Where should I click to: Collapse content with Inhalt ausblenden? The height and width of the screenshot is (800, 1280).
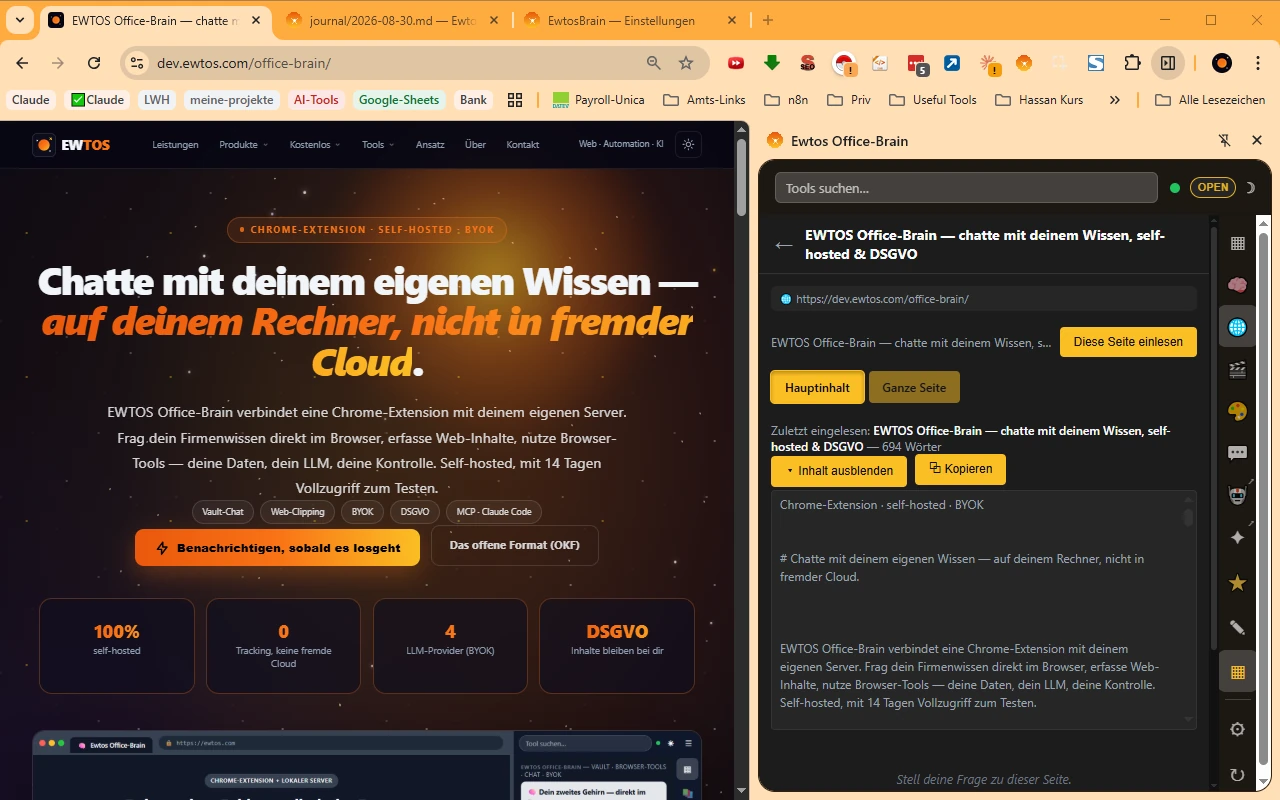click(839, 471)
